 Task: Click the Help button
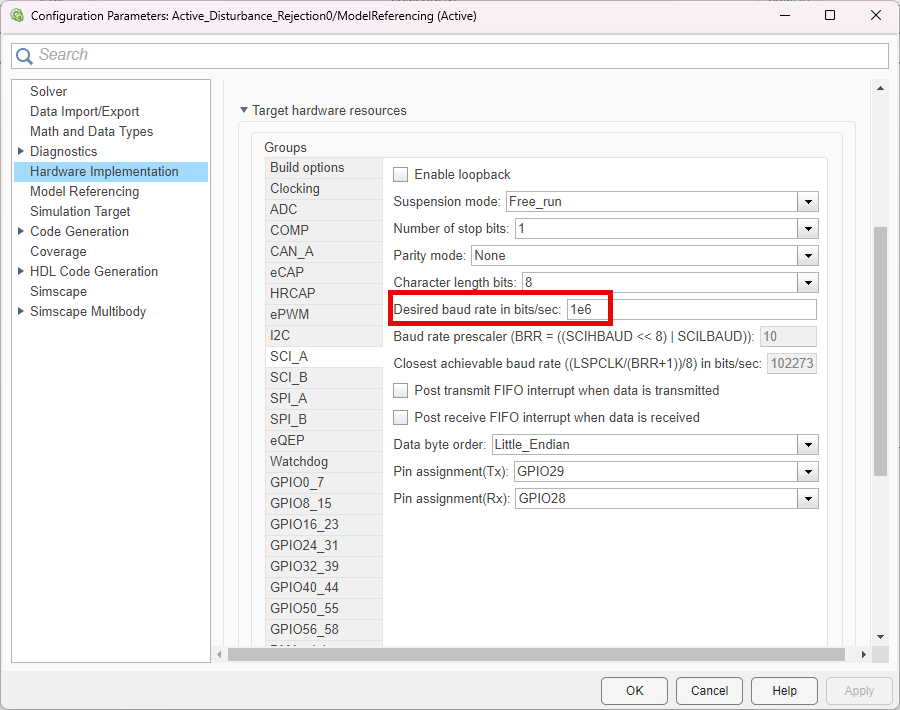[784, 691]
